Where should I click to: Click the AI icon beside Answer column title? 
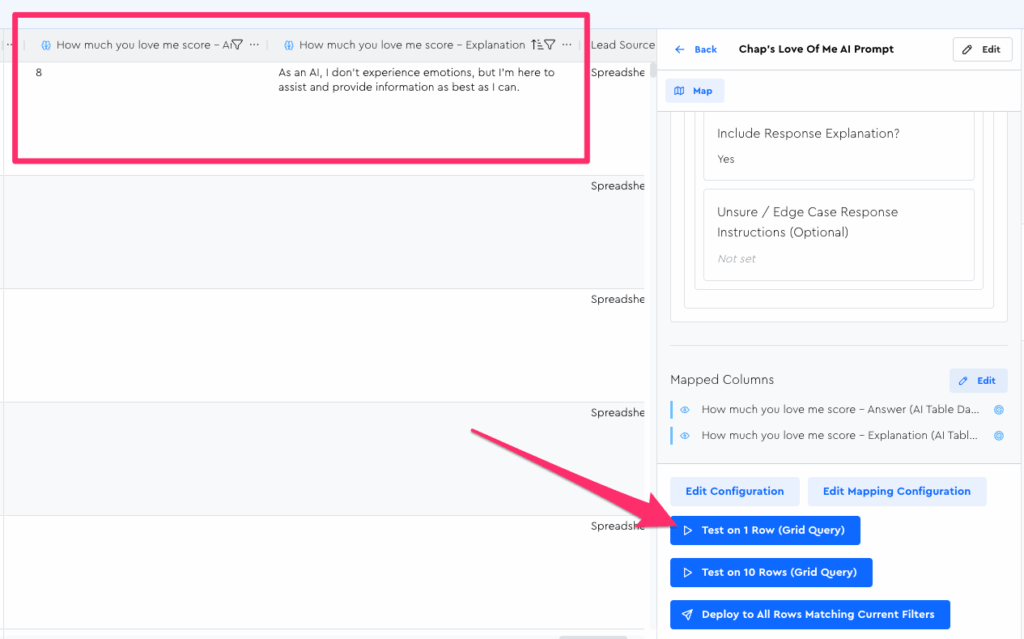pos(46,45)
